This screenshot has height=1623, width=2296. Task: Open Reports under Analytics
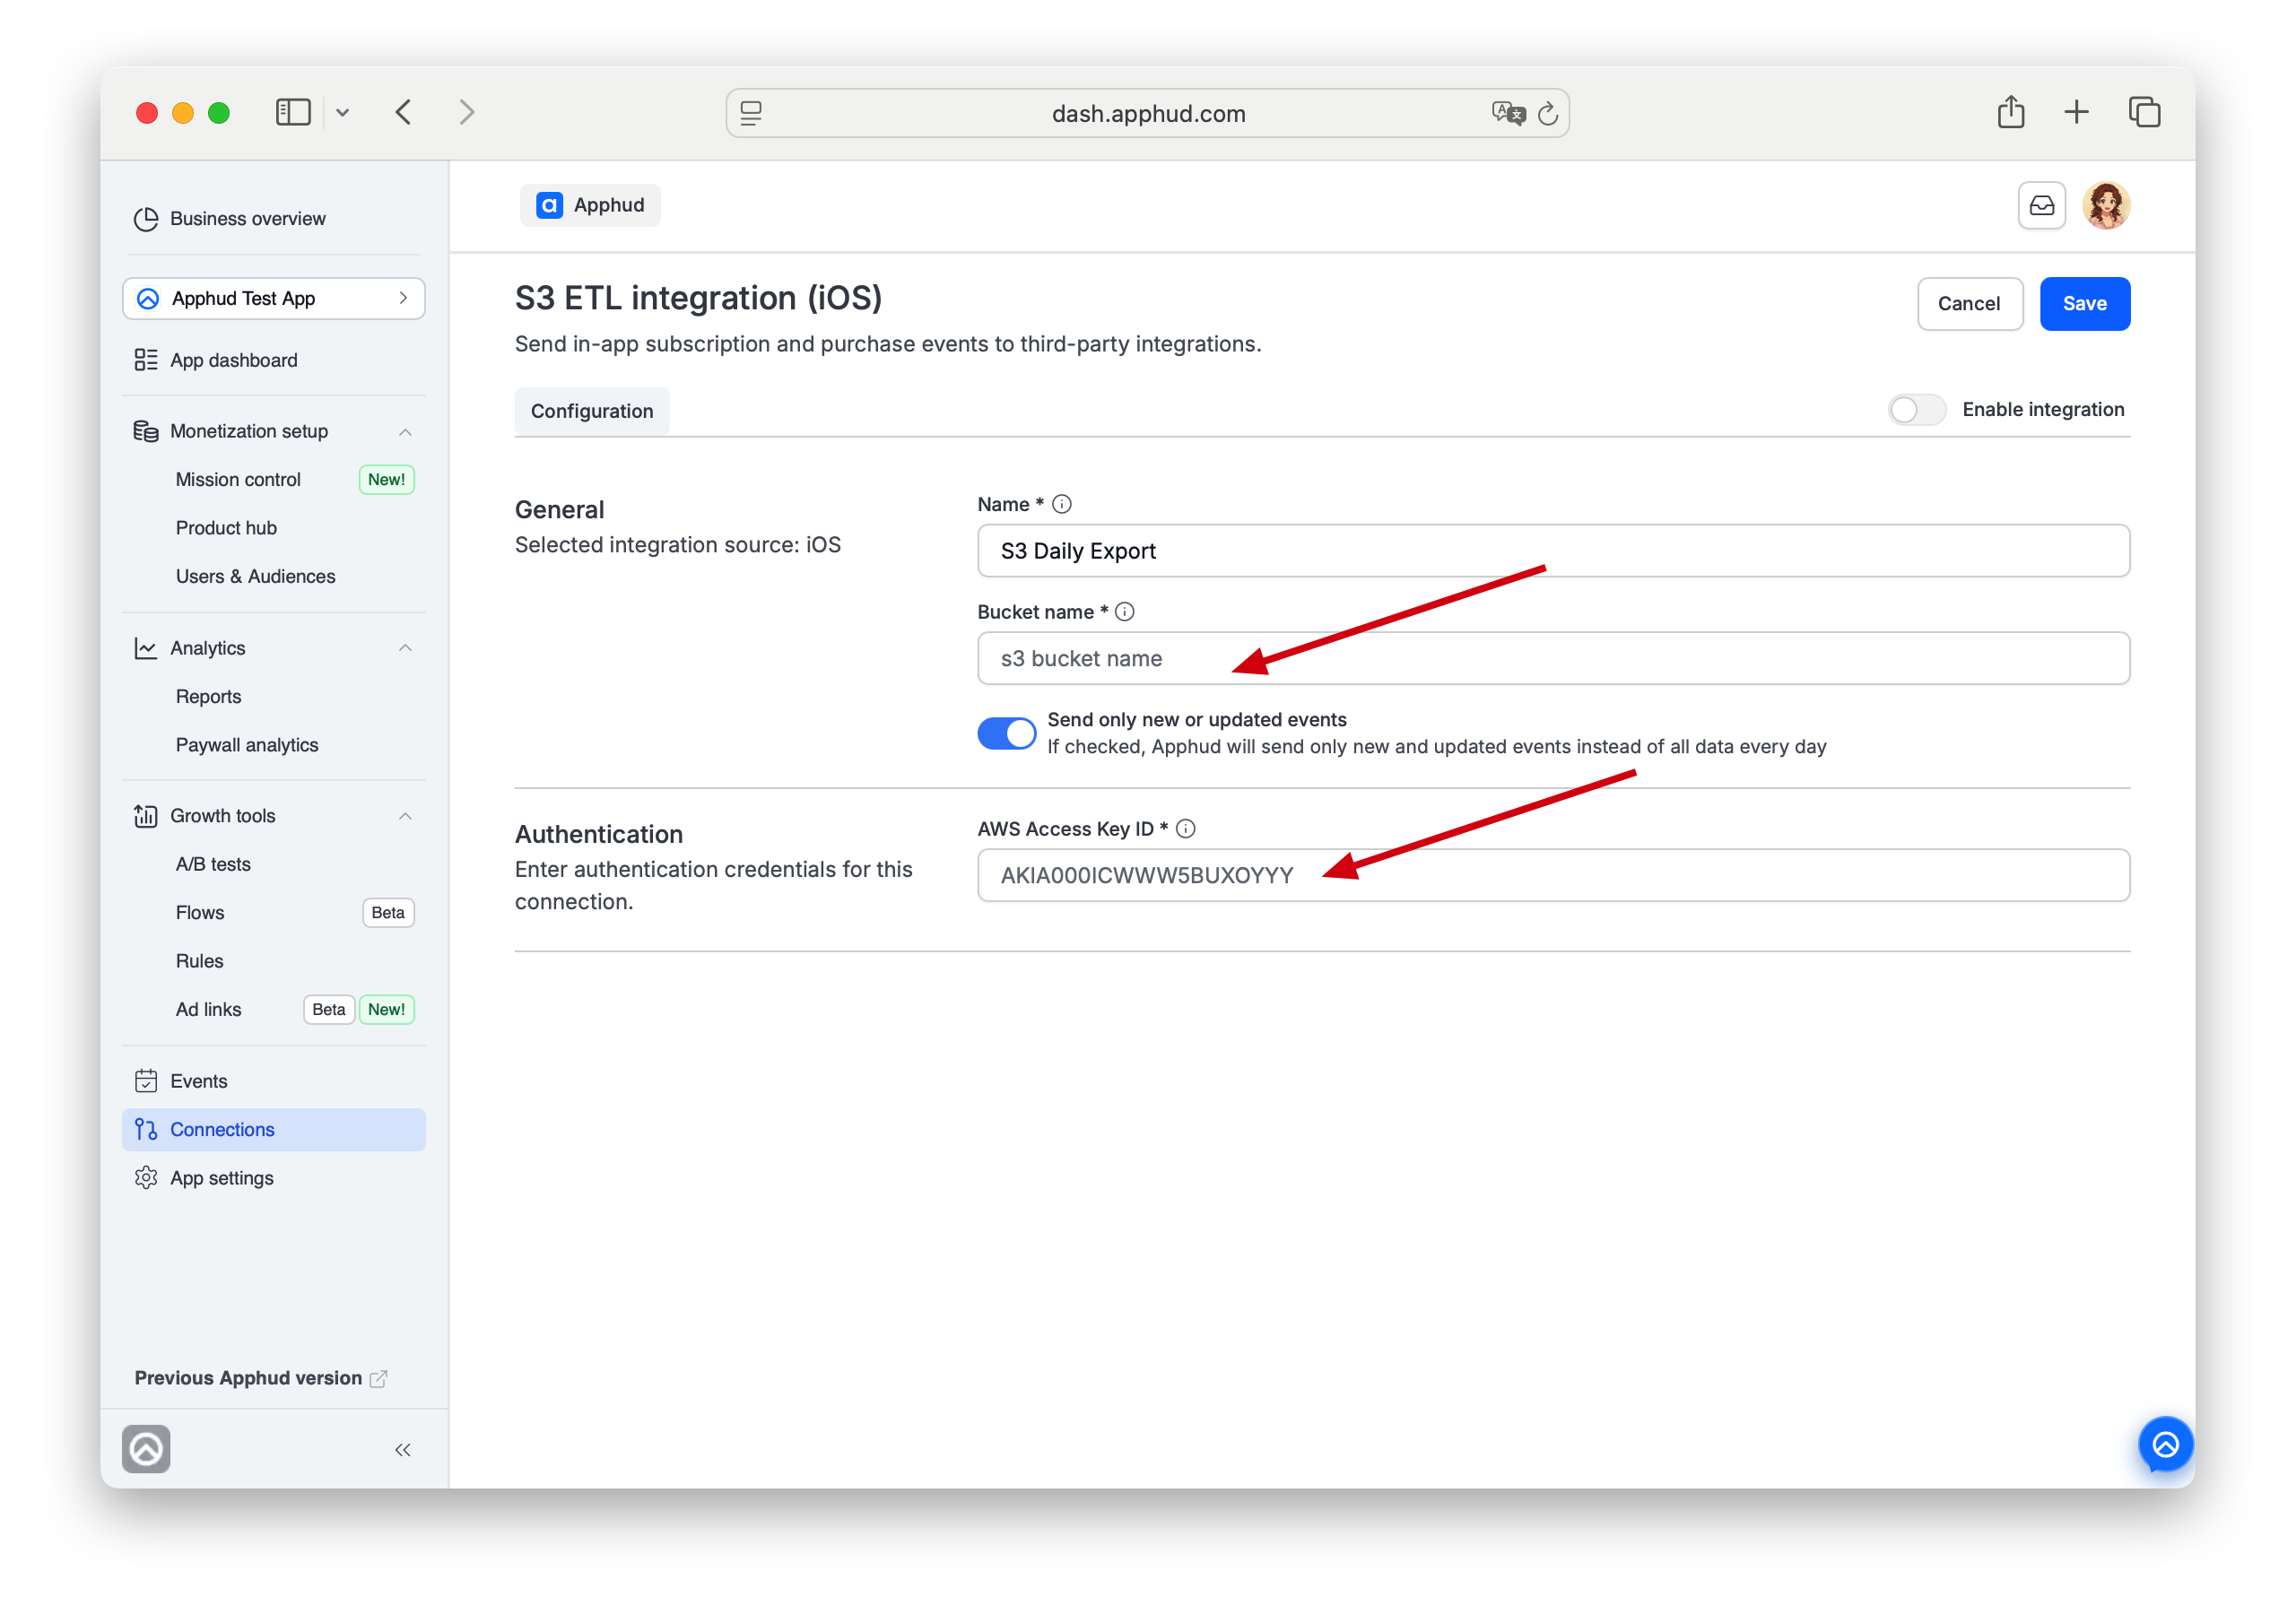[x=208, y=696]
